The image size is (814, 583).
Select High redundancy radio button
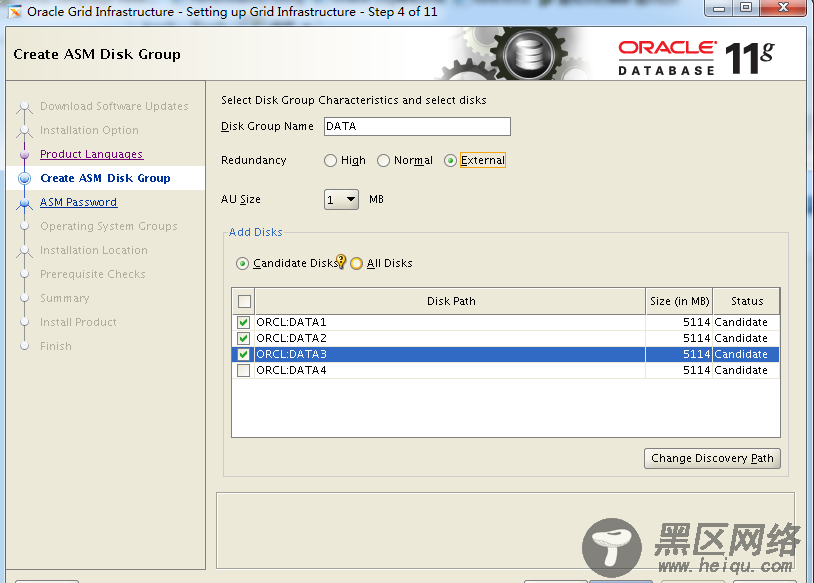coord(331,160)
